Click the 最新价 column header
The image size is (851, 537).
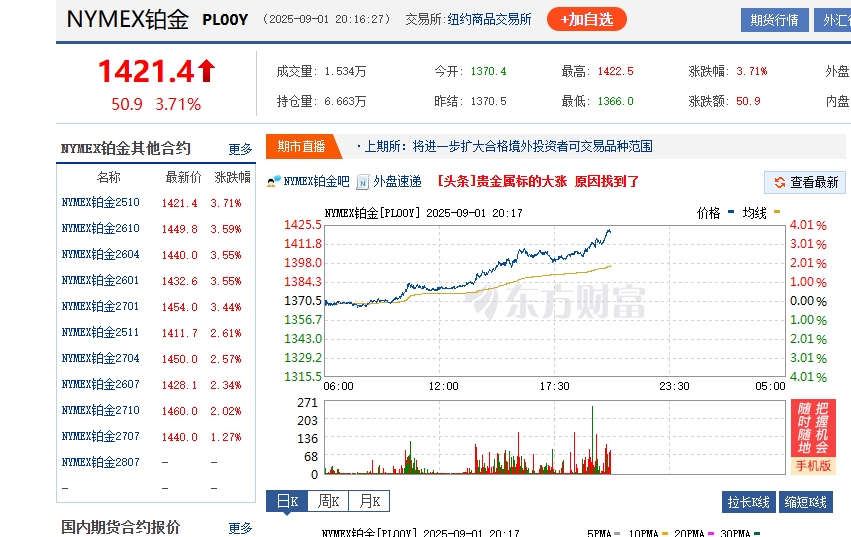183,177
